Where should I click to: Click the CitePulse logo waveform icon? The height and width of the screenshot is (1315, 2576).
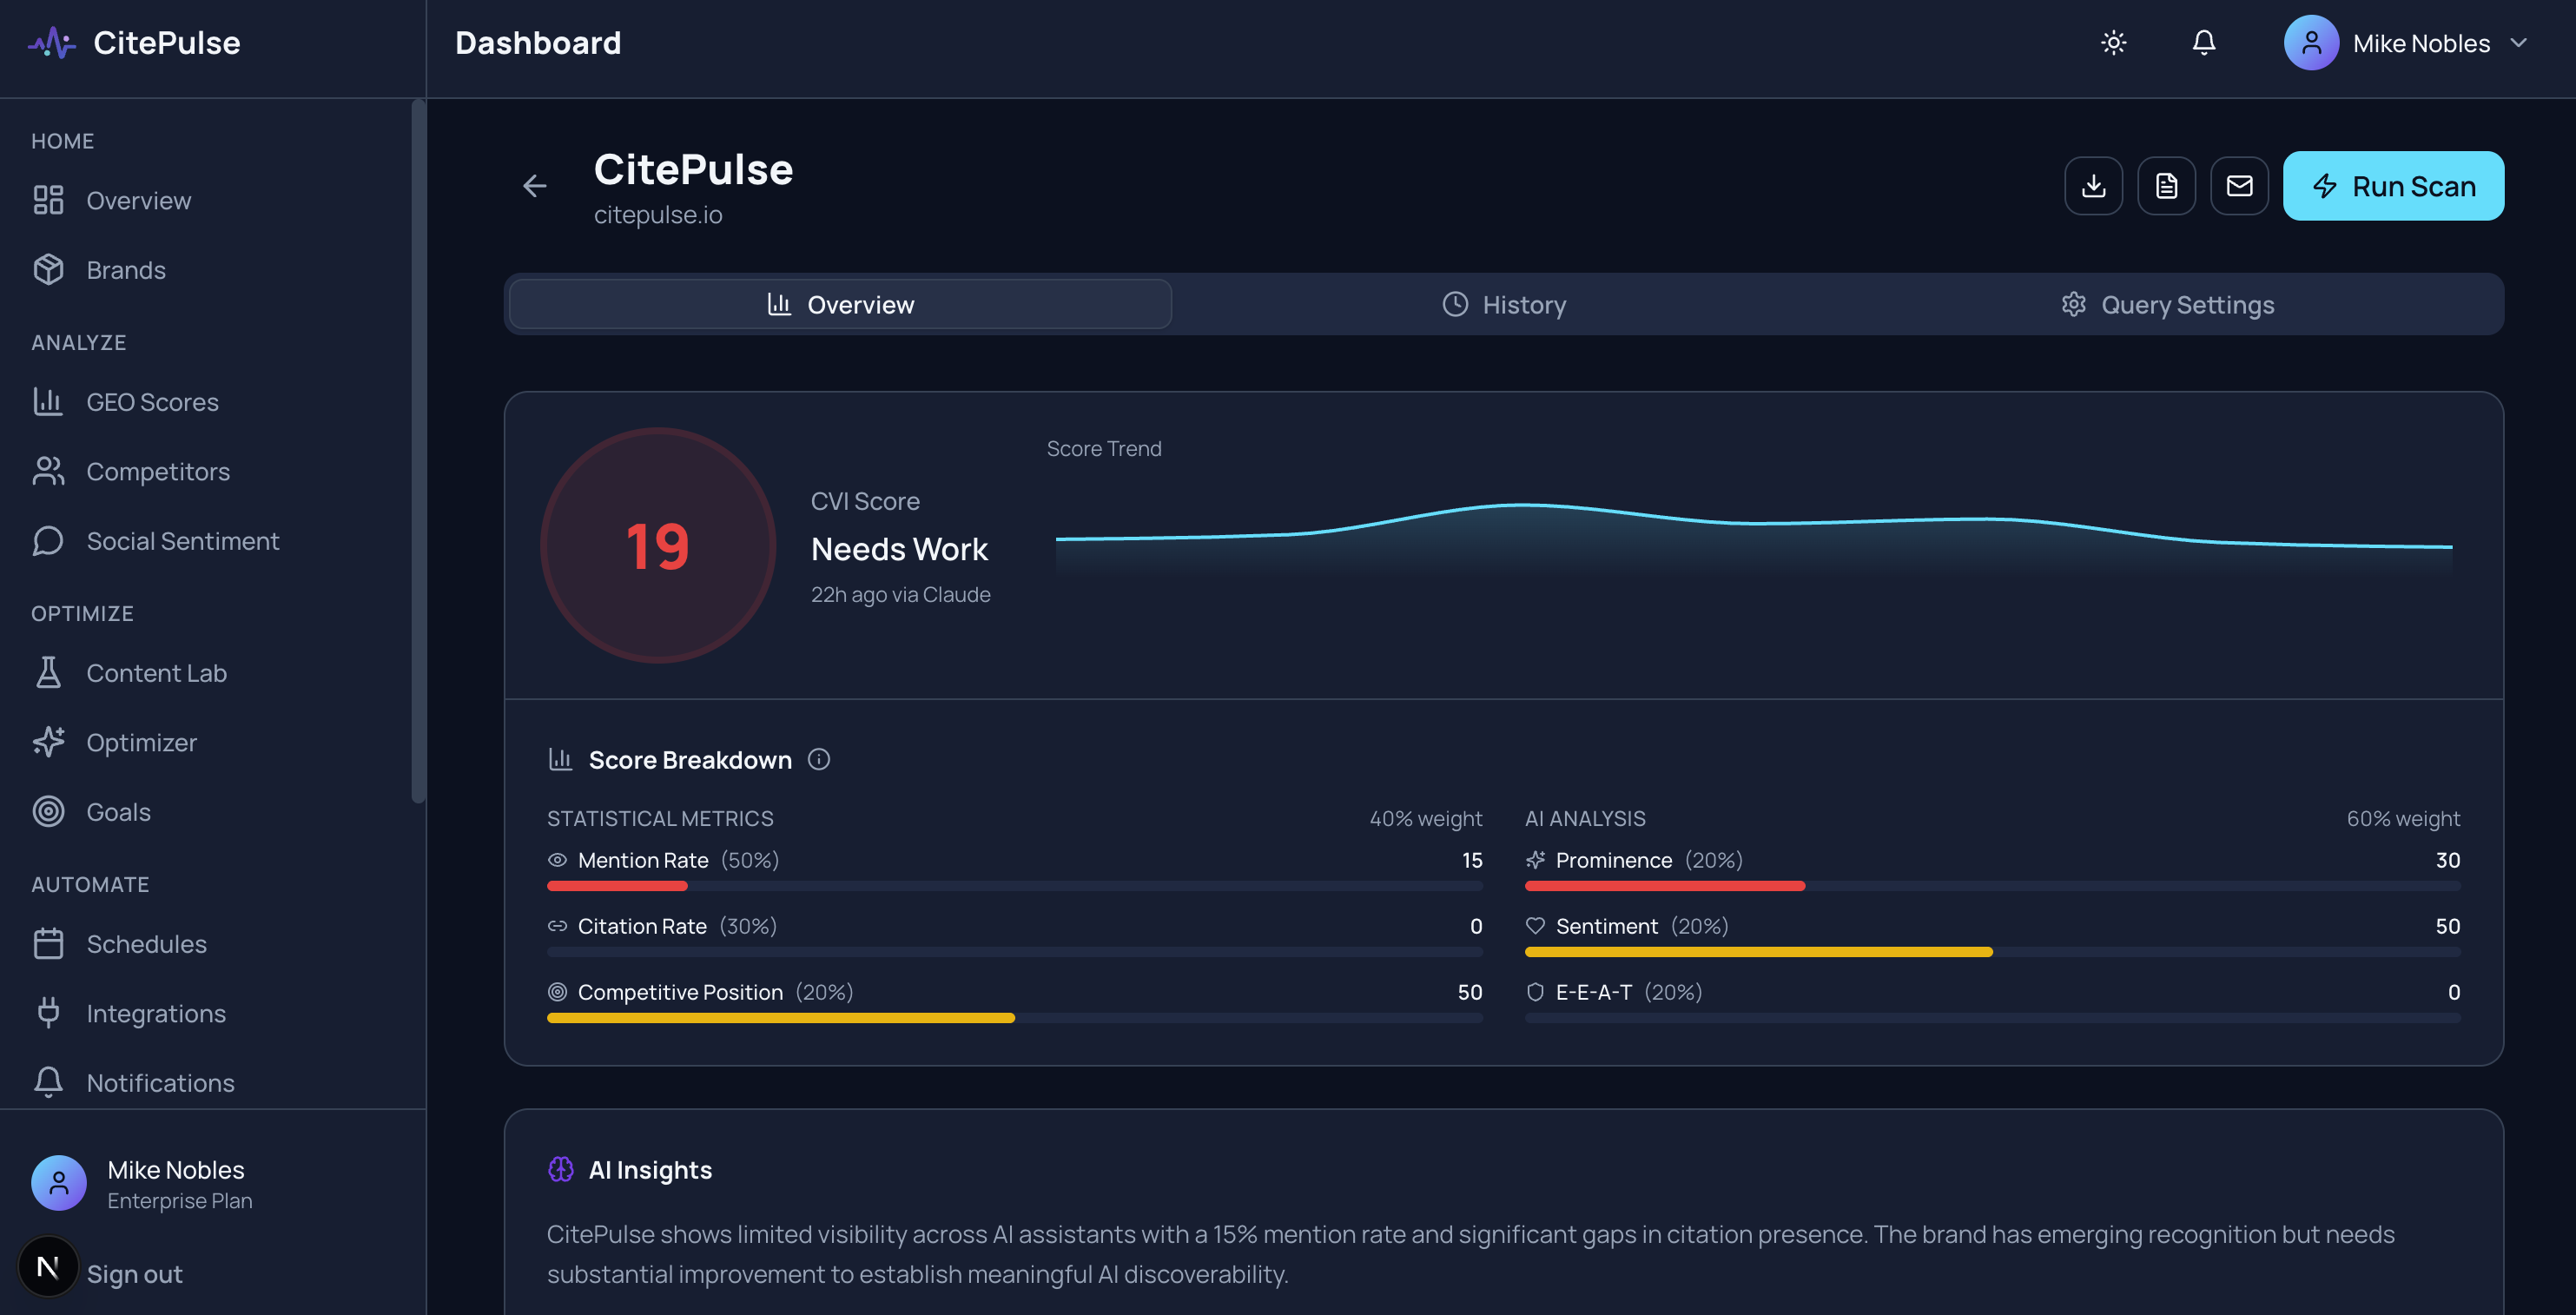tap(51, 42)
